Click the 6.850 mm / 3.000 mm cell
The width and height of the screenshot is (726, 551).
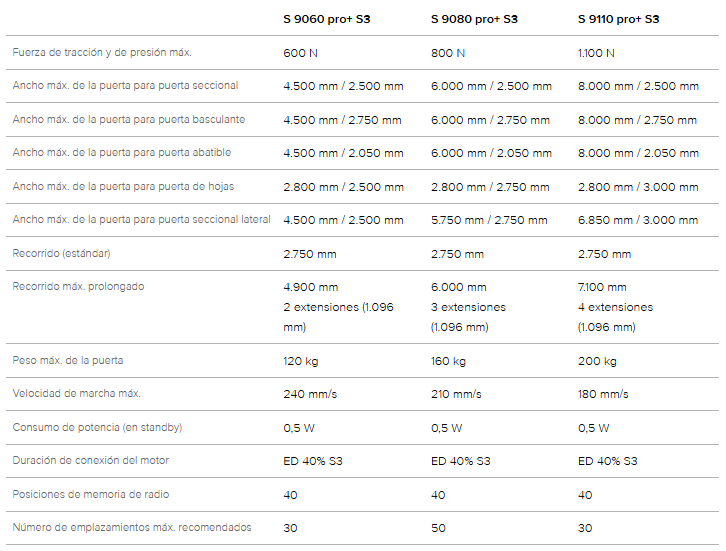point(638,220)
